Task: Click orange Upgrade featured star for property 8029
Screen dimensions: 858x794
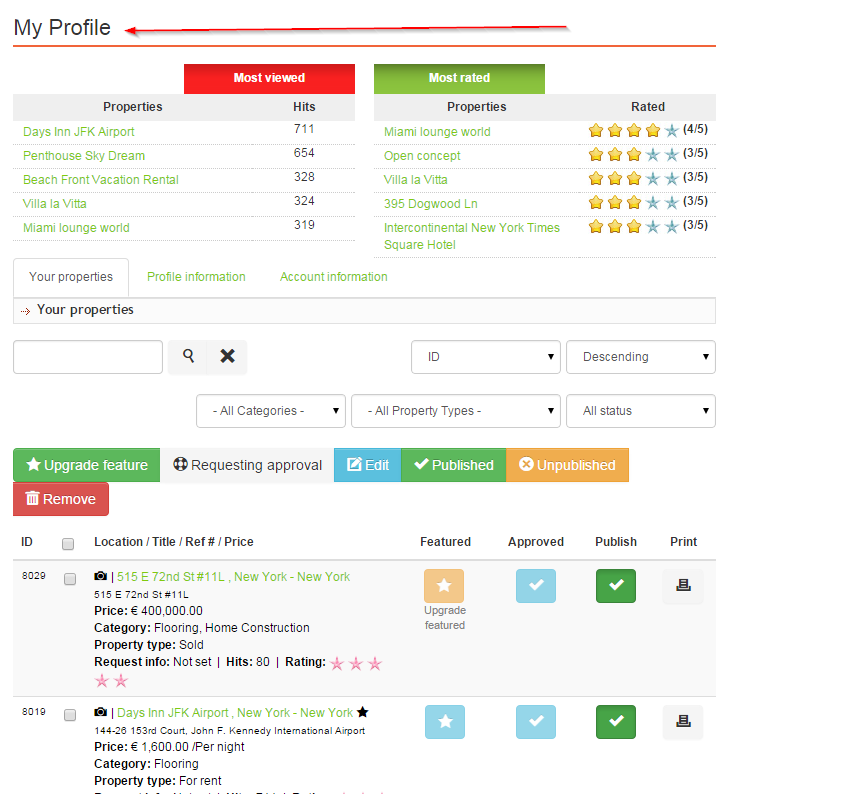Action: tap(444, 586)
